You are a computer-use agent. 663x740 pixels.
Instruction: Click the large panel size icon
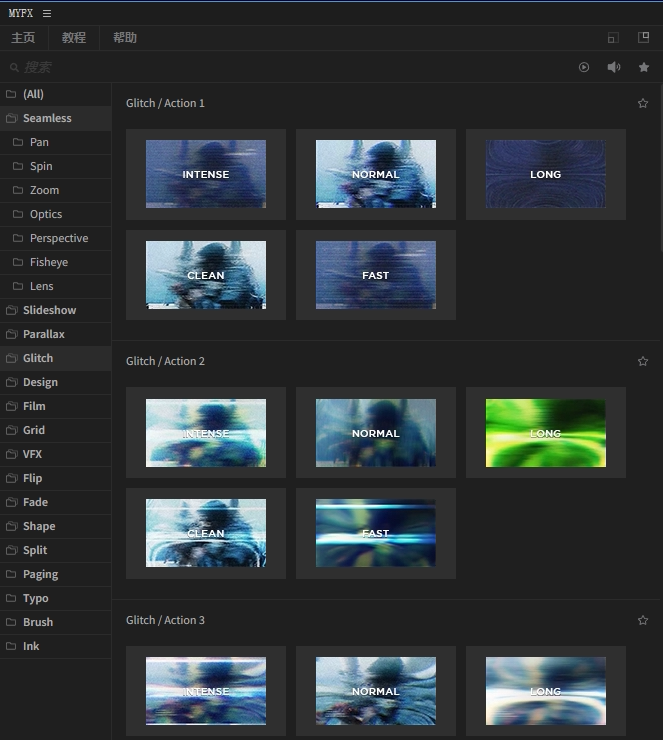[644, 37]
